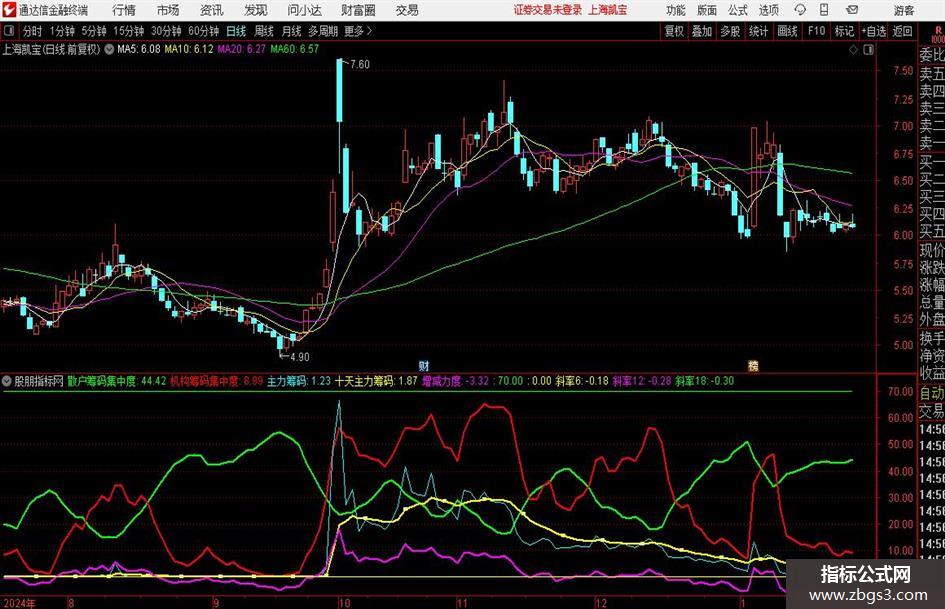
Task: Open the 版面 menu
Action: pyautogui.click(x=707, y=10)
